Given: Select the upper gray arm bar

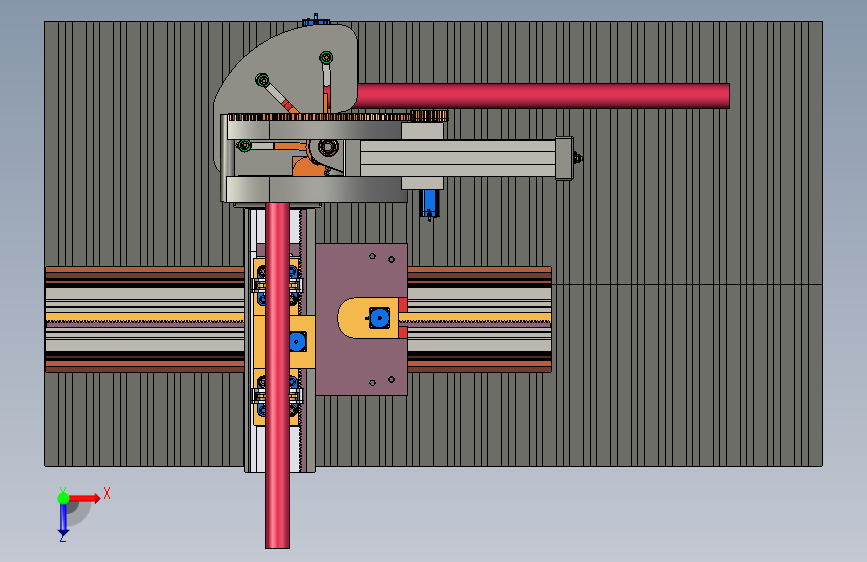Looking at the screenshot, I should [x=314, y=131].
